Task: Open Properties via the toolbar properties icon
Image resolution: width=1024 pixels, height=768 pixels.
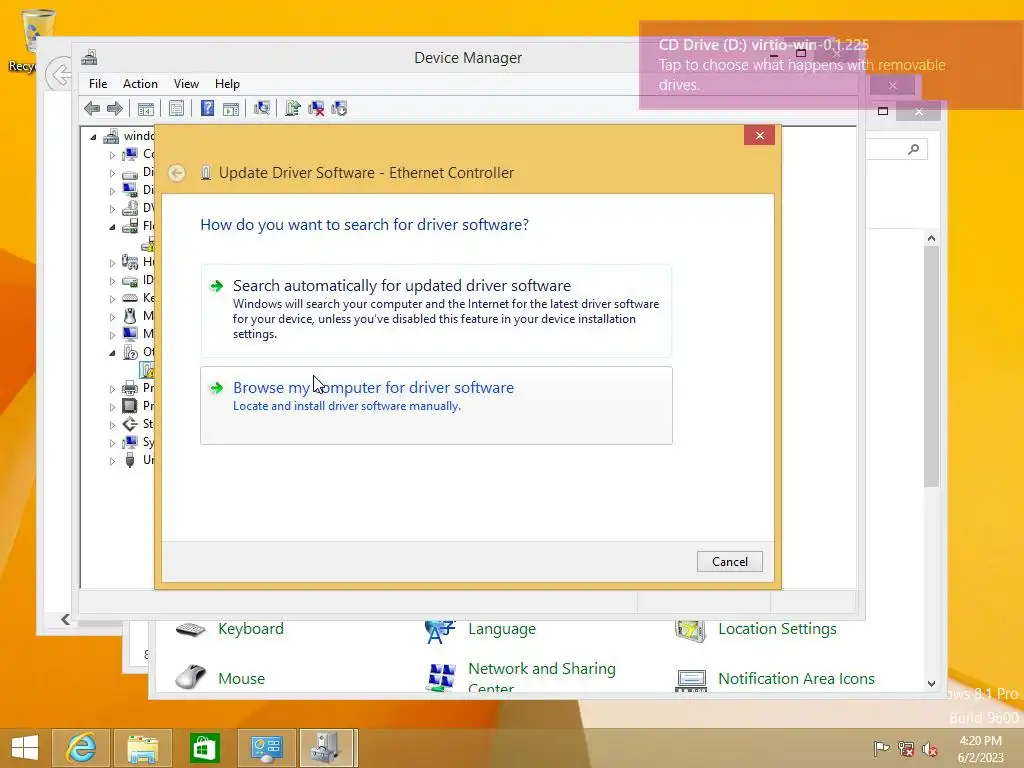Action: (176, 108)
